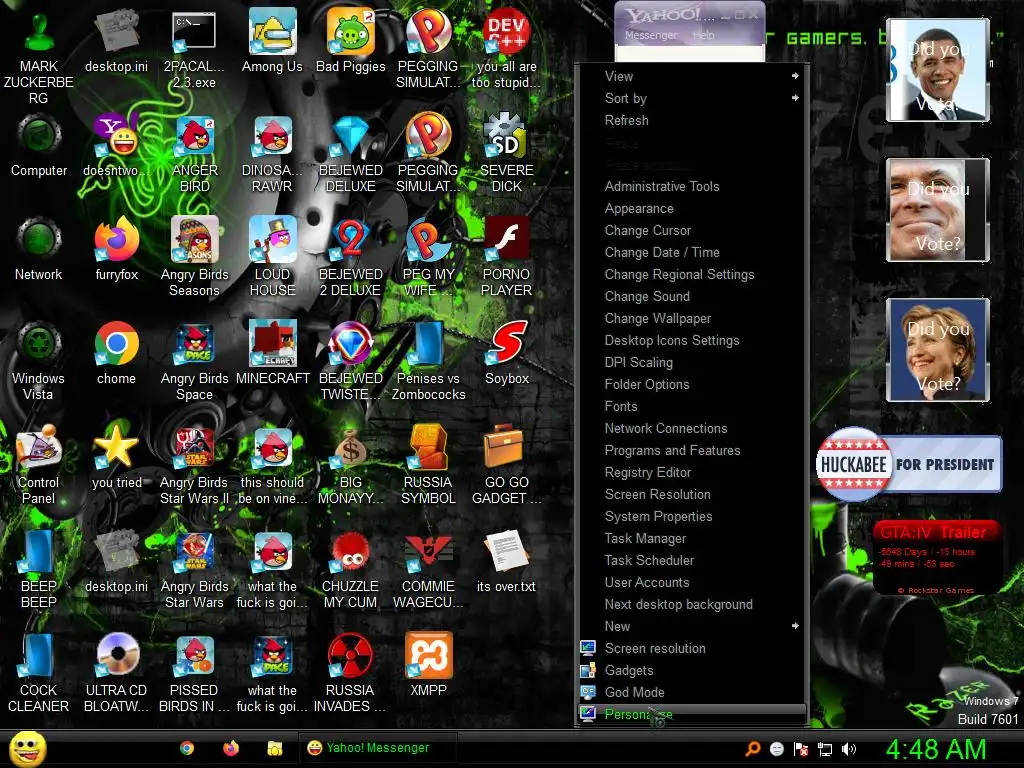Choose Screen Resolution menu entry under Registry Editor
This screenshot has width=1024, height=768.
point(692,494)
